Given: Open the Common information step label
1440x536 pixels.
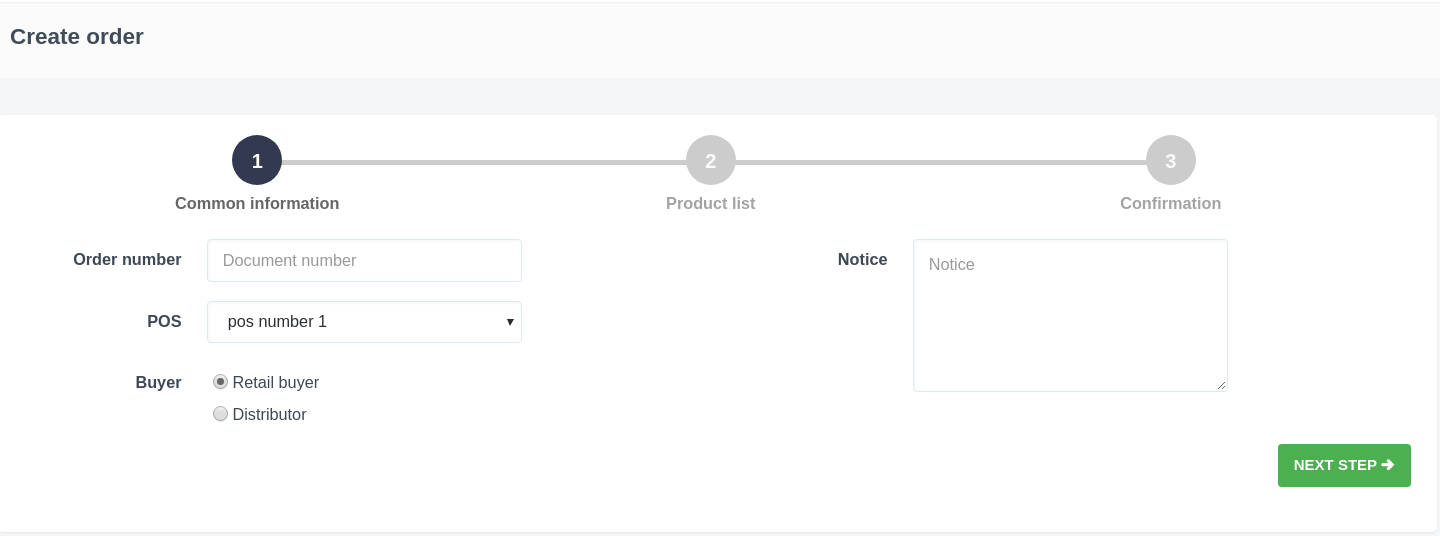Looking at the screenshot, I should [257, 204].
